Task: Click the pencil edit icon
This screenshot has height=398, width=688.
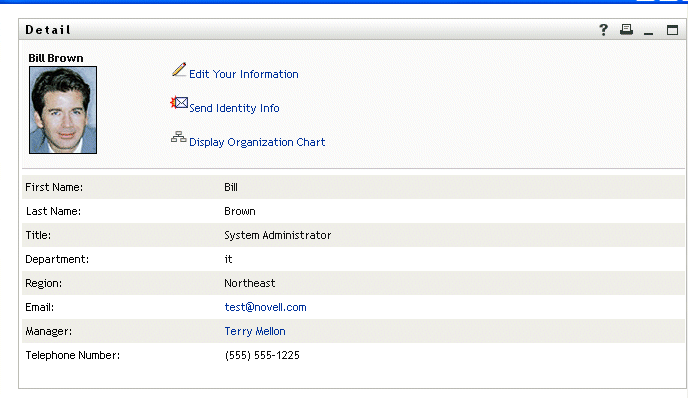Action: click(179, 70)
